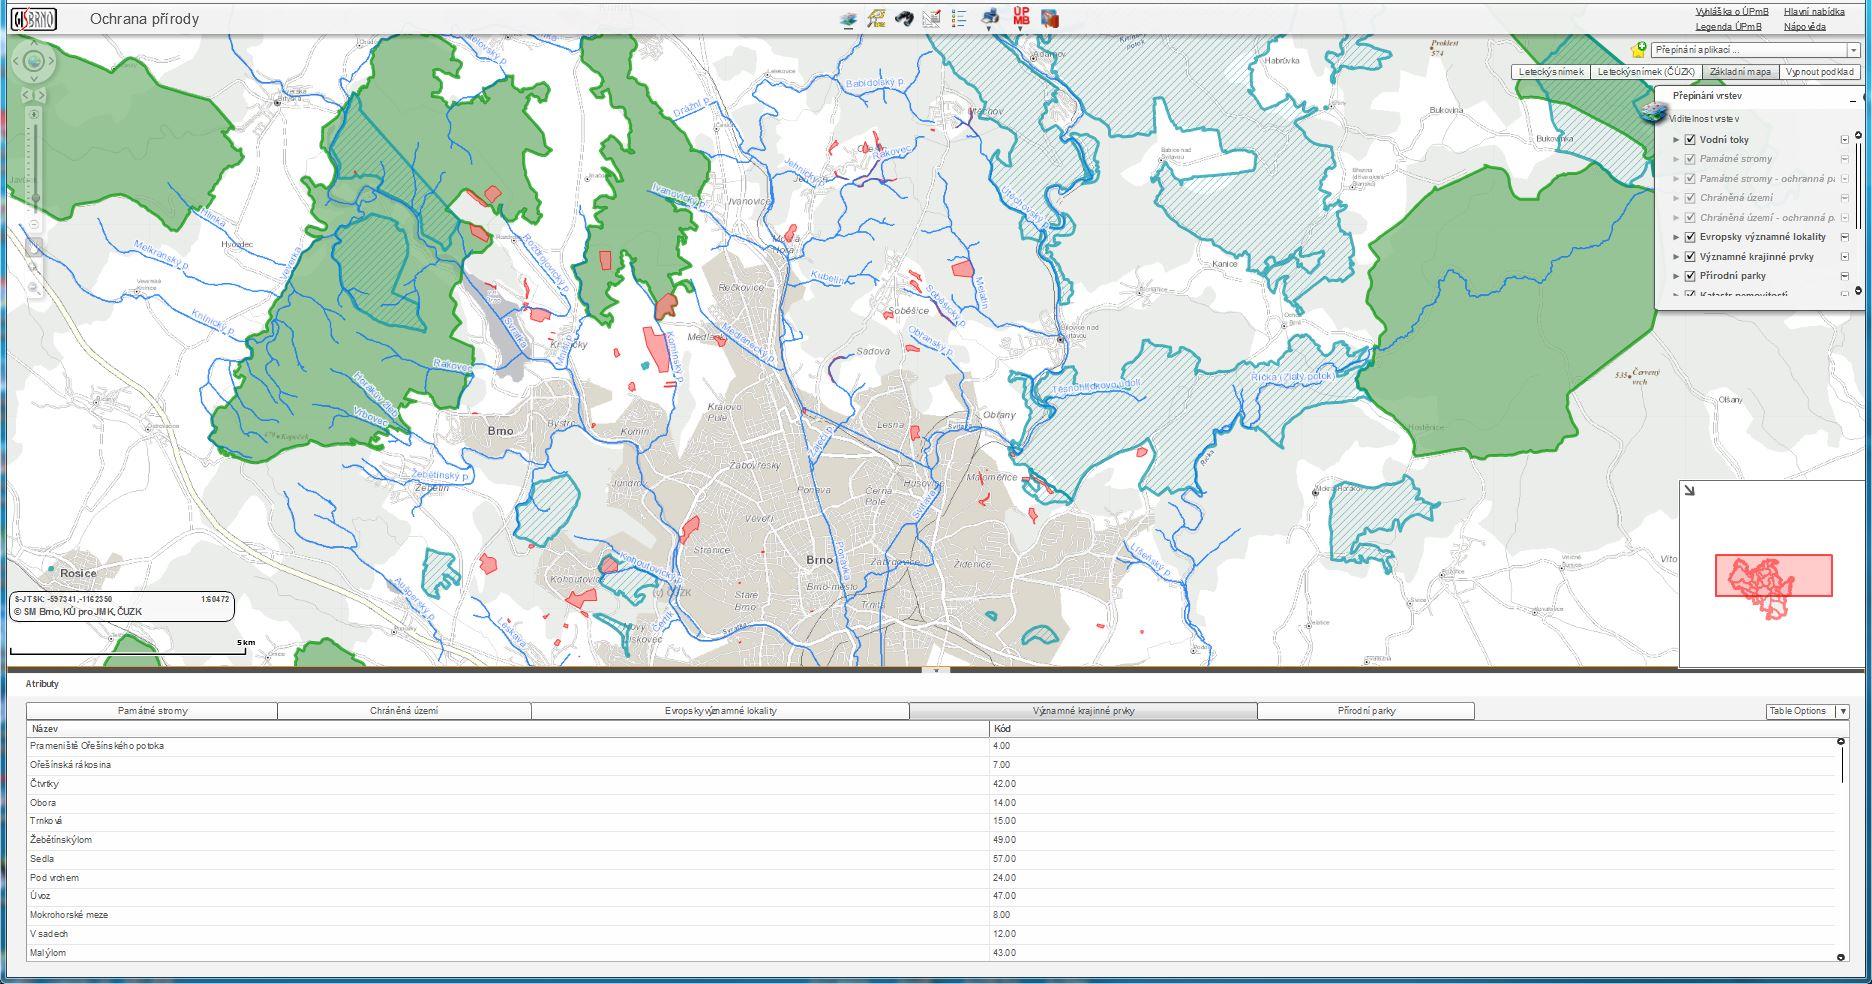Show the legend list icon
This screenshot has width=1872, height=984.
959,19
